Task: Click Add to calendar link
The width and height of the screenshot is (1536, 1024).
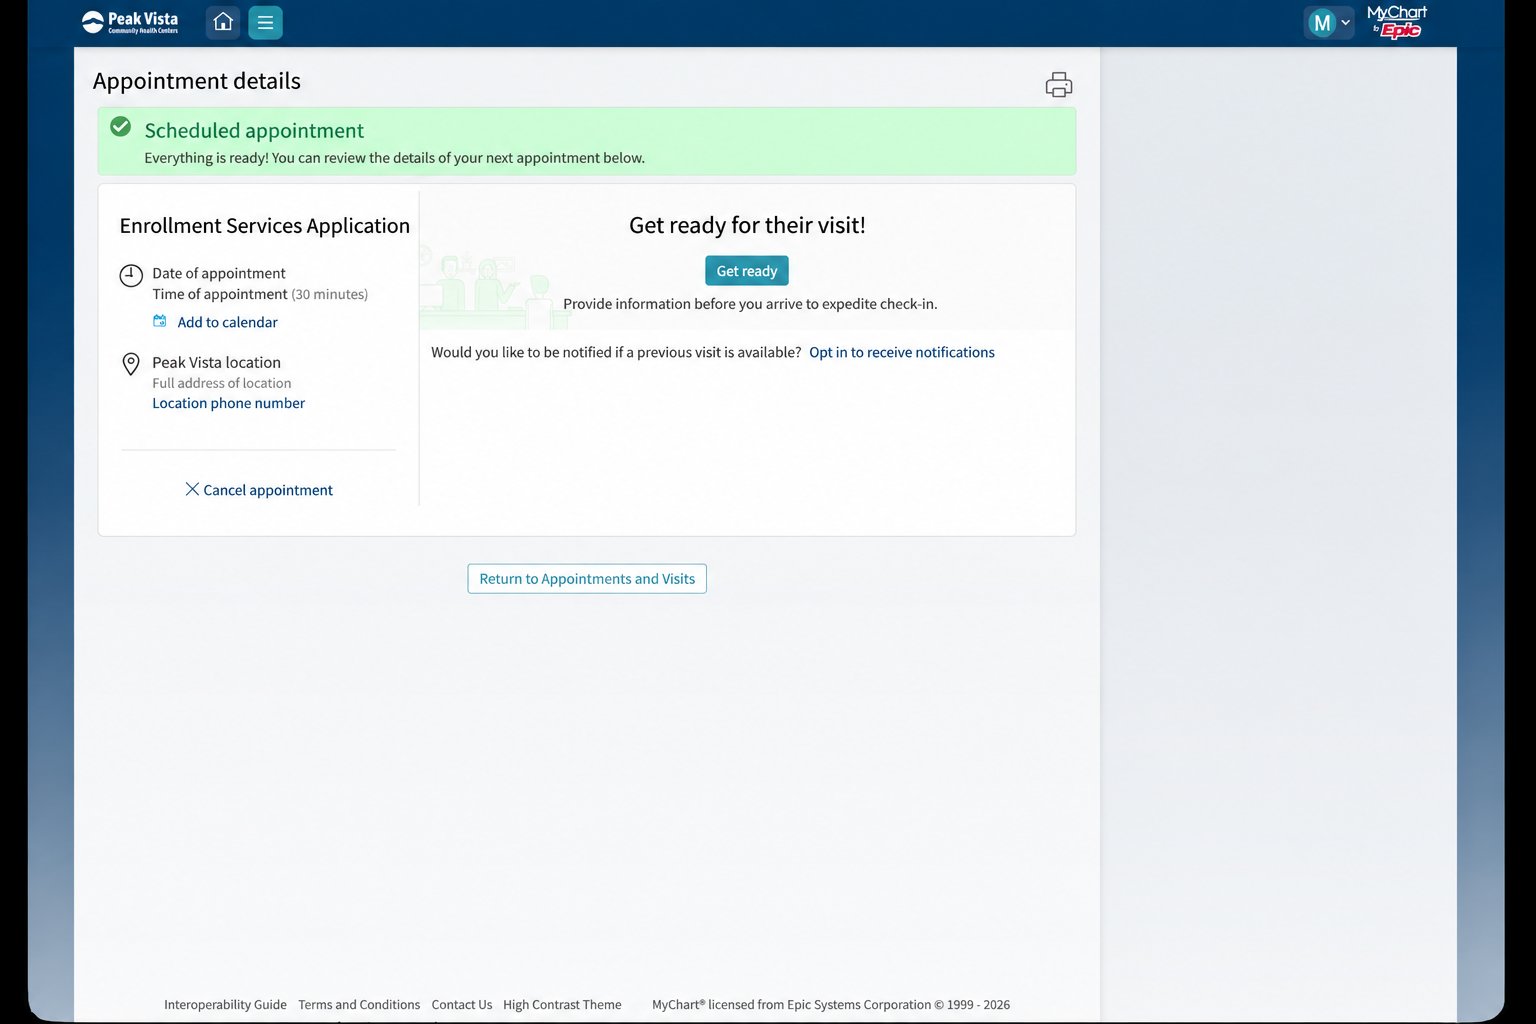Action: pyautogui.click(x=228, y=322)
